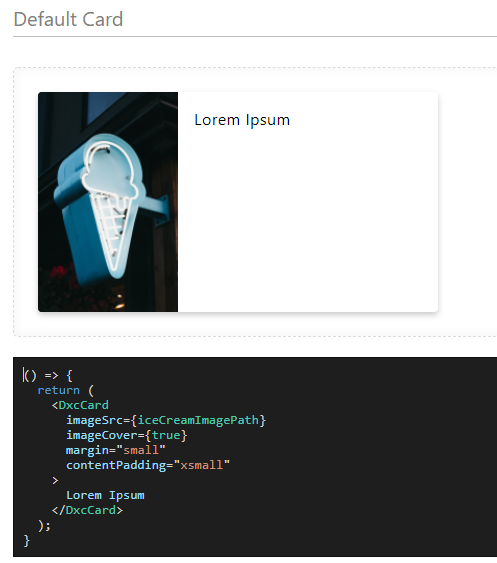This screenshot has width=497, height=563.
Task: Click the dashed preview area beside the card
Action: [467, 202]
